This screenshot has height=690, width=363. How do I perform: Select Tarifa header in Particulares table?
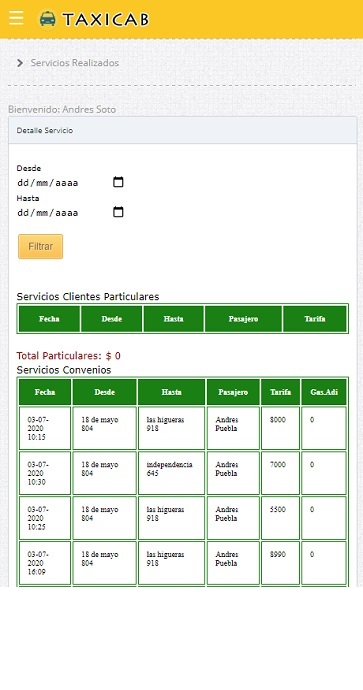click(x=315, y=319)
